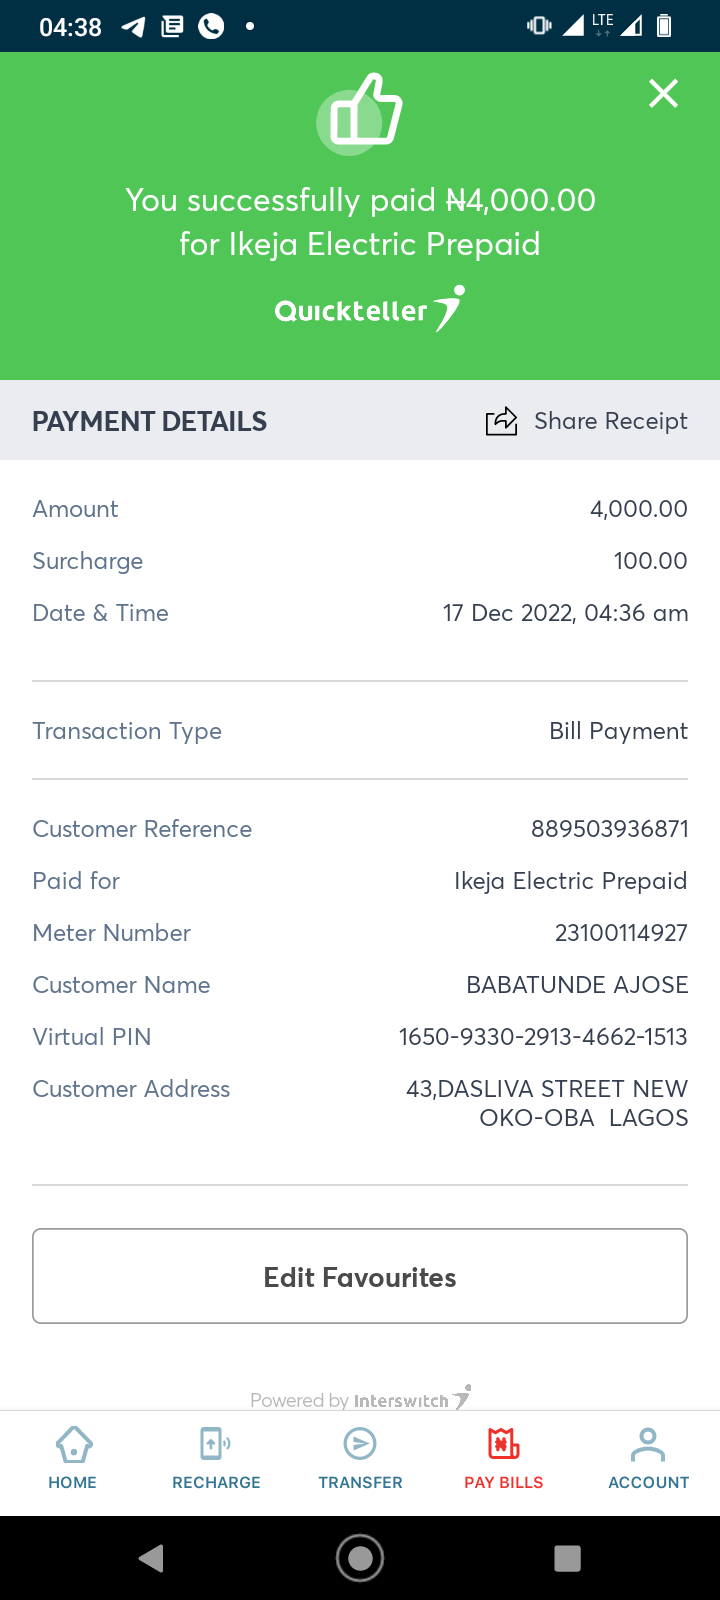The width and height of the screenshot is (720, 1600).
Task: Tap the Virtual PIN token number
Action: (543, 1037)
